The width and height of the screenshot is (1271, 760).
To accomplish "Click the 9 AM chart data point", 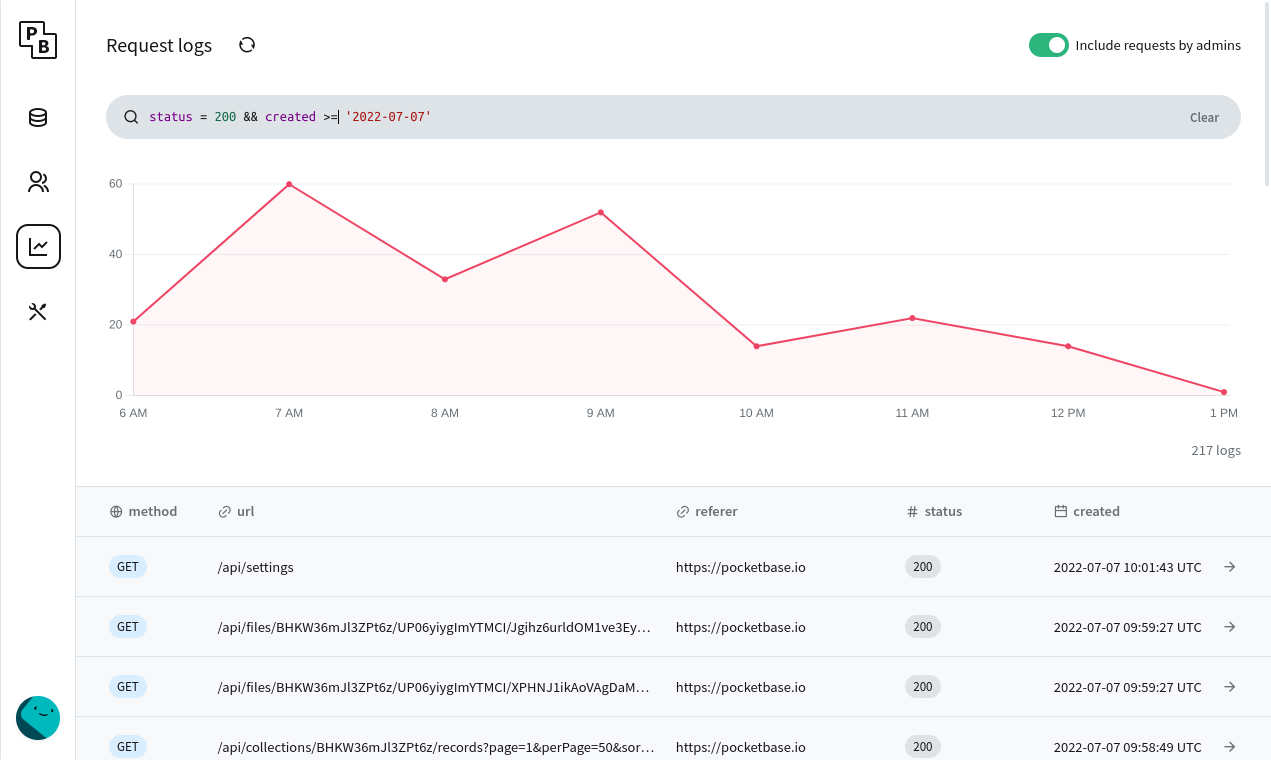I will click(x=601, y=212).
